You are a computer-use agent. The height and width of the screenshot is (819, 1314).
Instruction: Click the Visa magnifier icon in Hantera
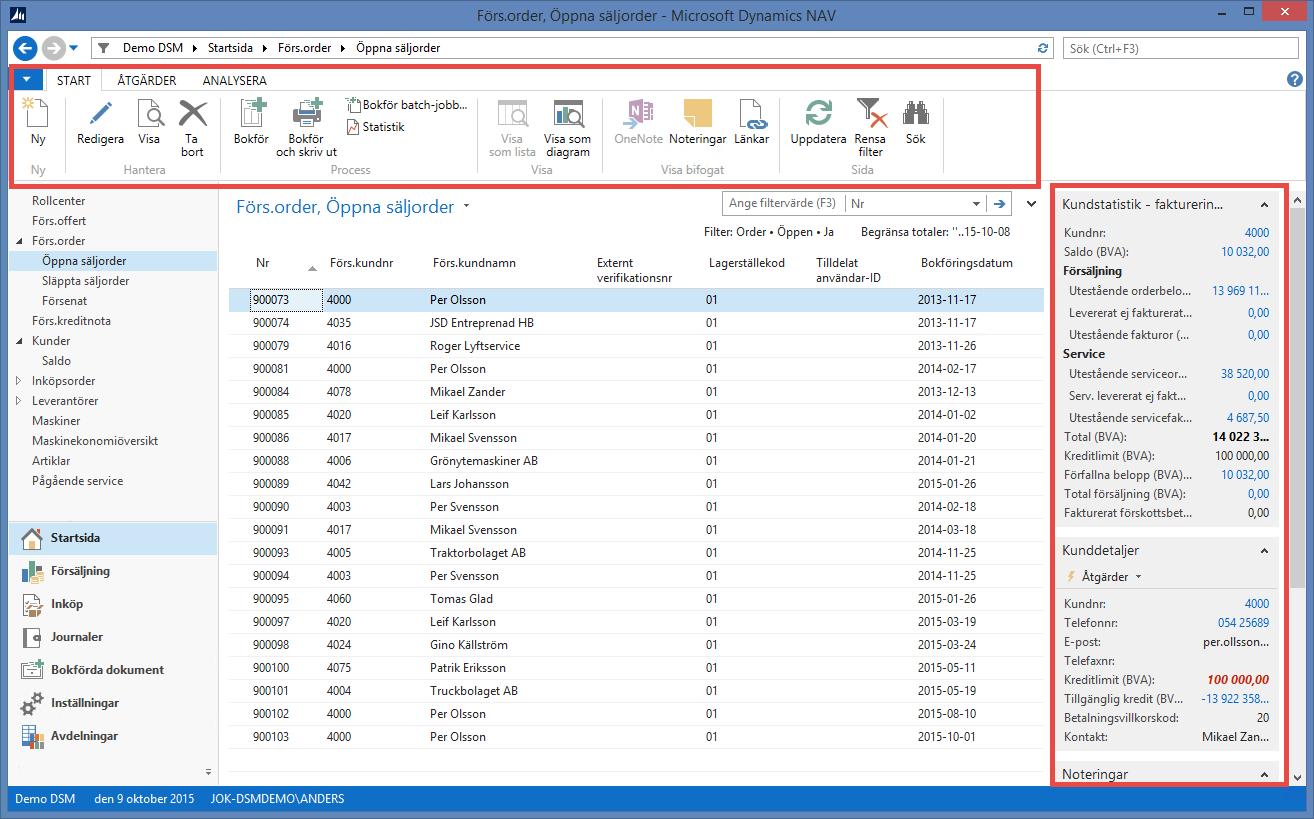149,114
